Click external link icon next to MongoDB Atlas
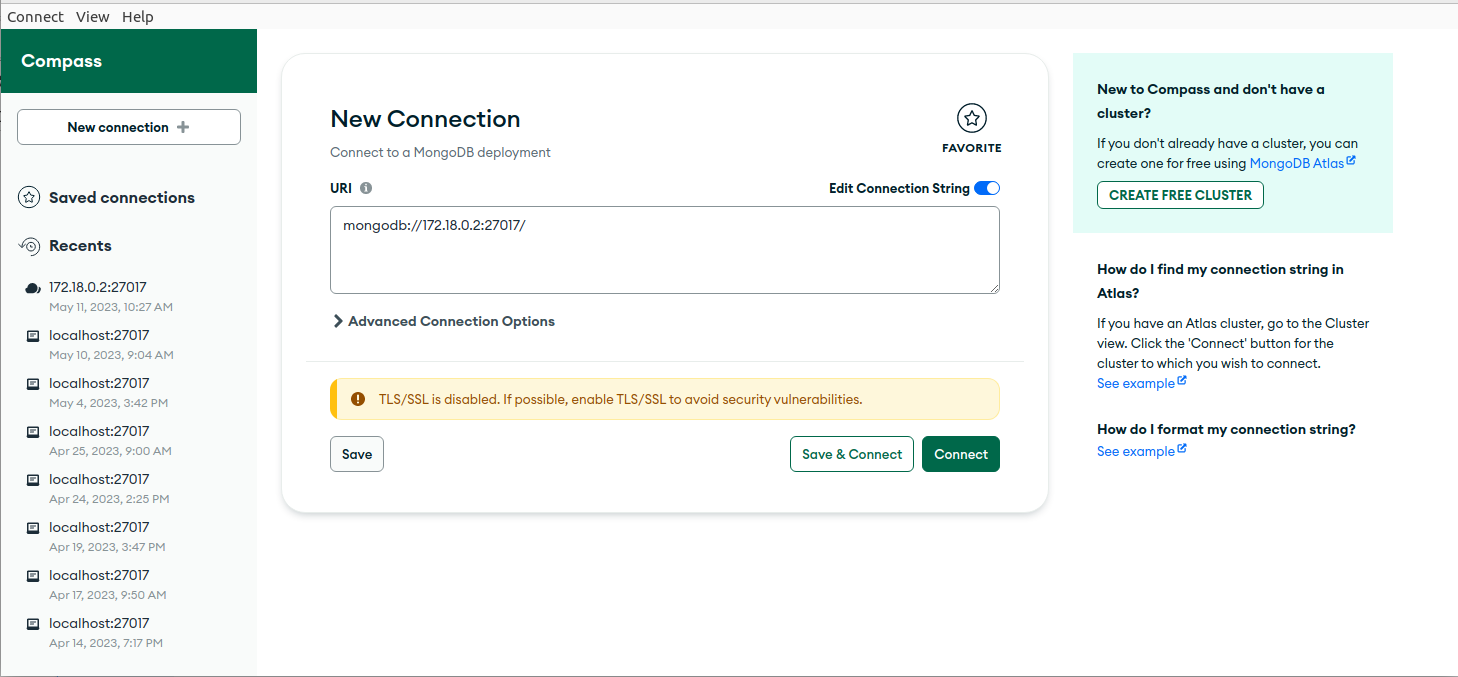Image resolution: width=1458 pixels, height=677 pixels. [1351, 160]
